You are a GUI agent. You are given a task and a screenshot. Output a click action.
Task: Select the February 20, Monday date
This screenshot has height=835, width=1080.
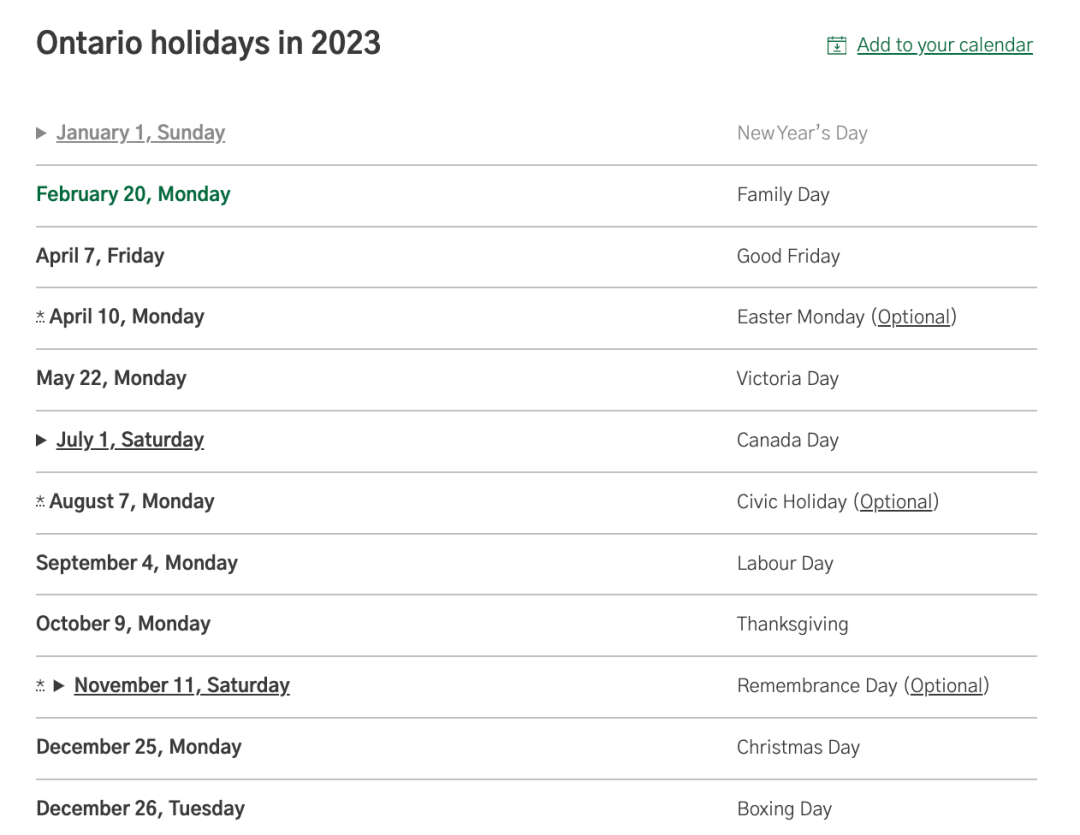[133, 195]
